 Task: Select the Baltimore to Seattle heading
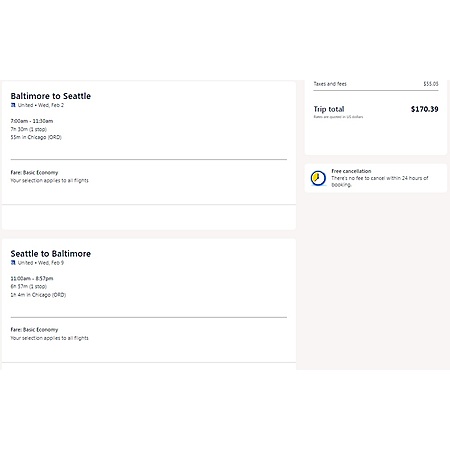coord(51,96)
